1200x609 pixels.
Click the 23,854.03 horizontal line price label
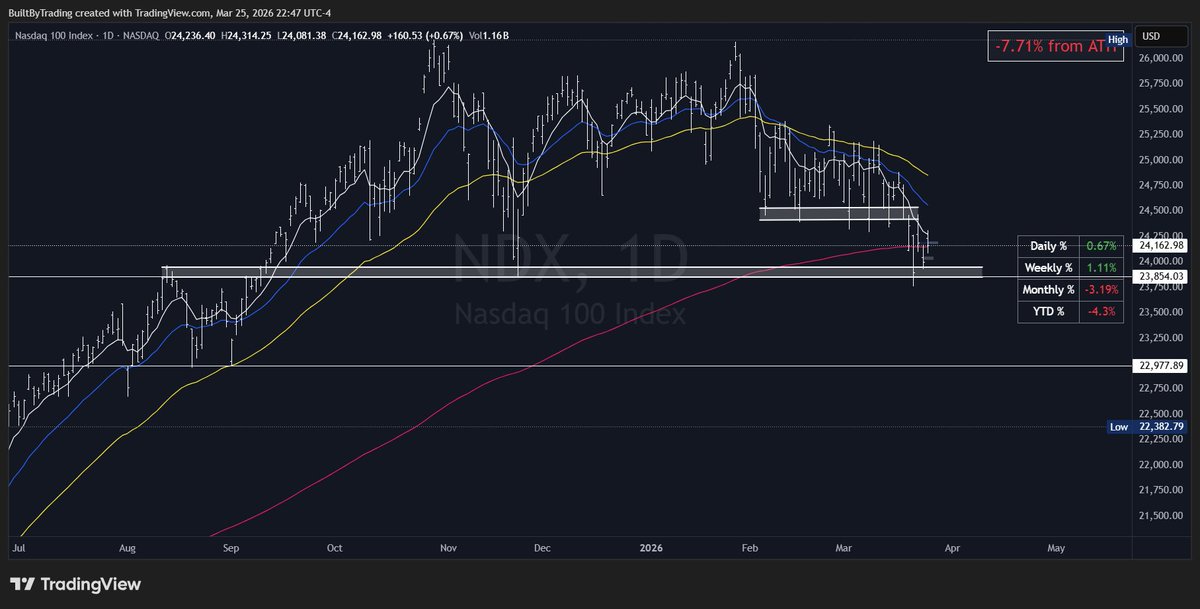(x=1161, y=276)
